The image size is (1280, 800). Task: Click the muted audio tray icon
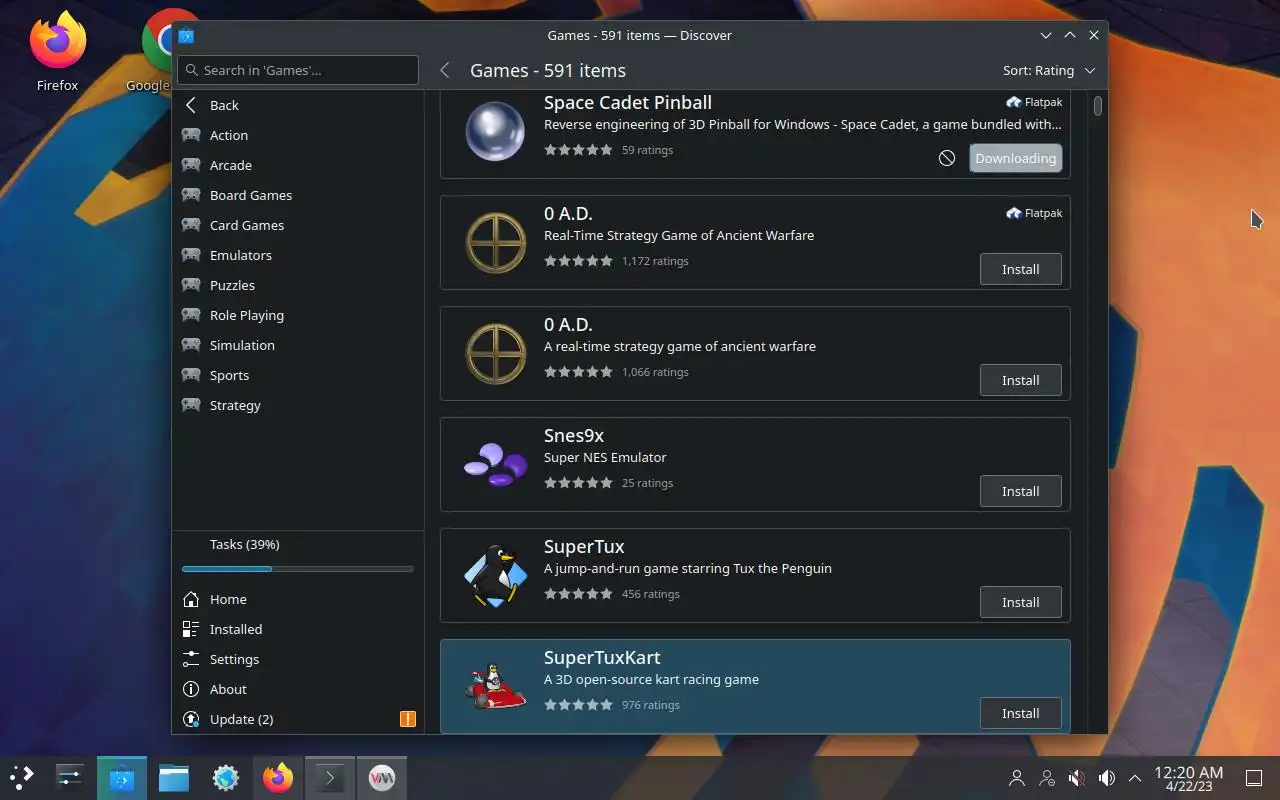tap(1077, 778)
